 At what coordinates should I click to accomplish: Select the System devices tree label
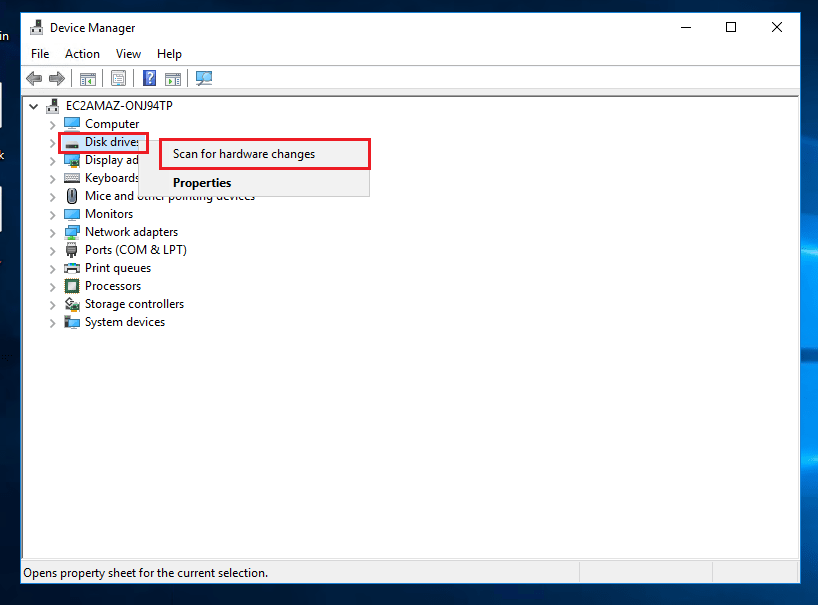point(125,322)
